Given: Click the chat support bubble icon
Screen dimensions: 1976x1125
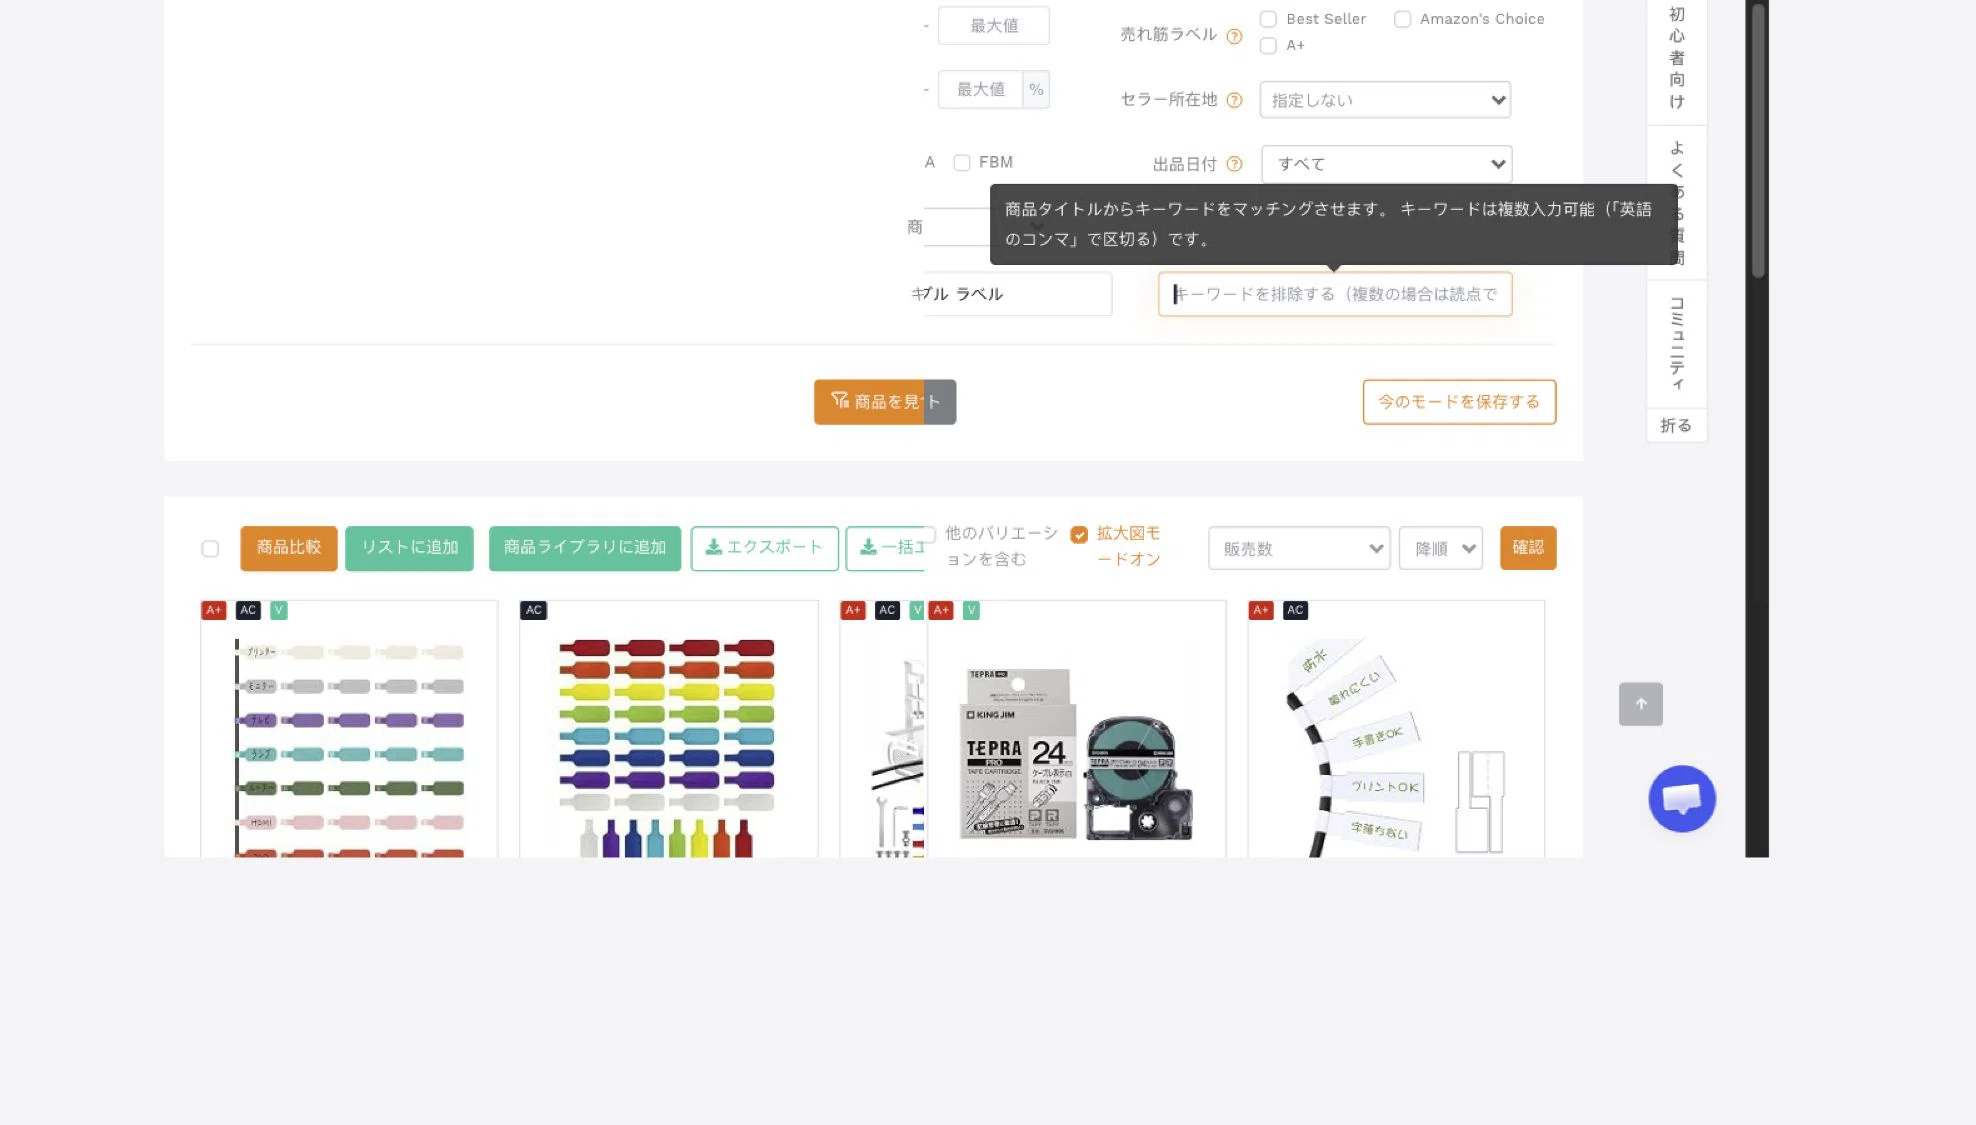Looking at the screenshot, I should [1682, 799].
